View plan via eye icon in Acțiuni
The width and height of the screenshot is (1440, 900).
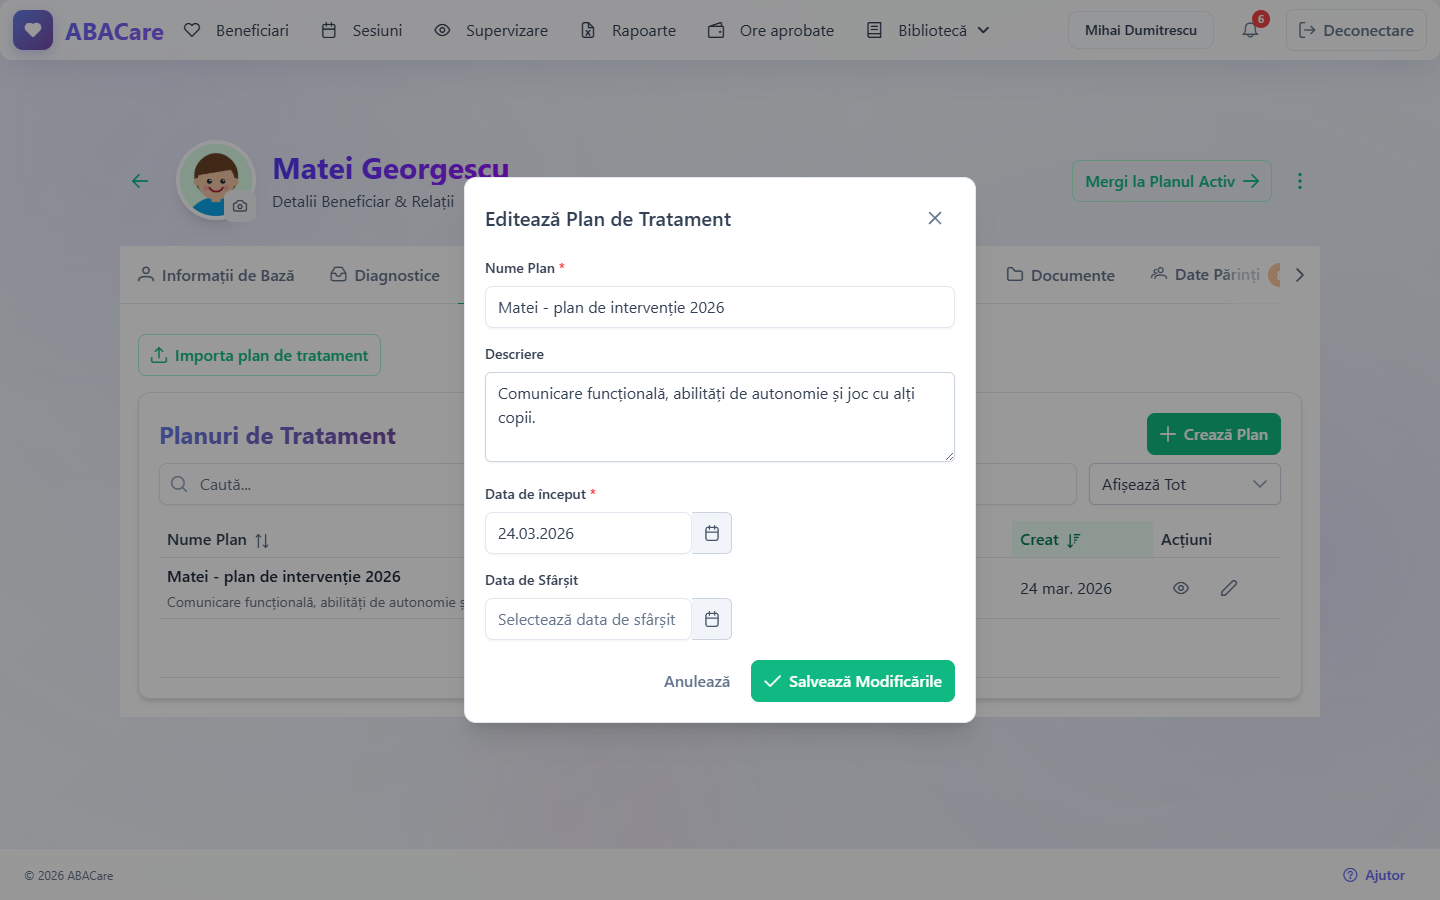click(x=1181, y=588)
